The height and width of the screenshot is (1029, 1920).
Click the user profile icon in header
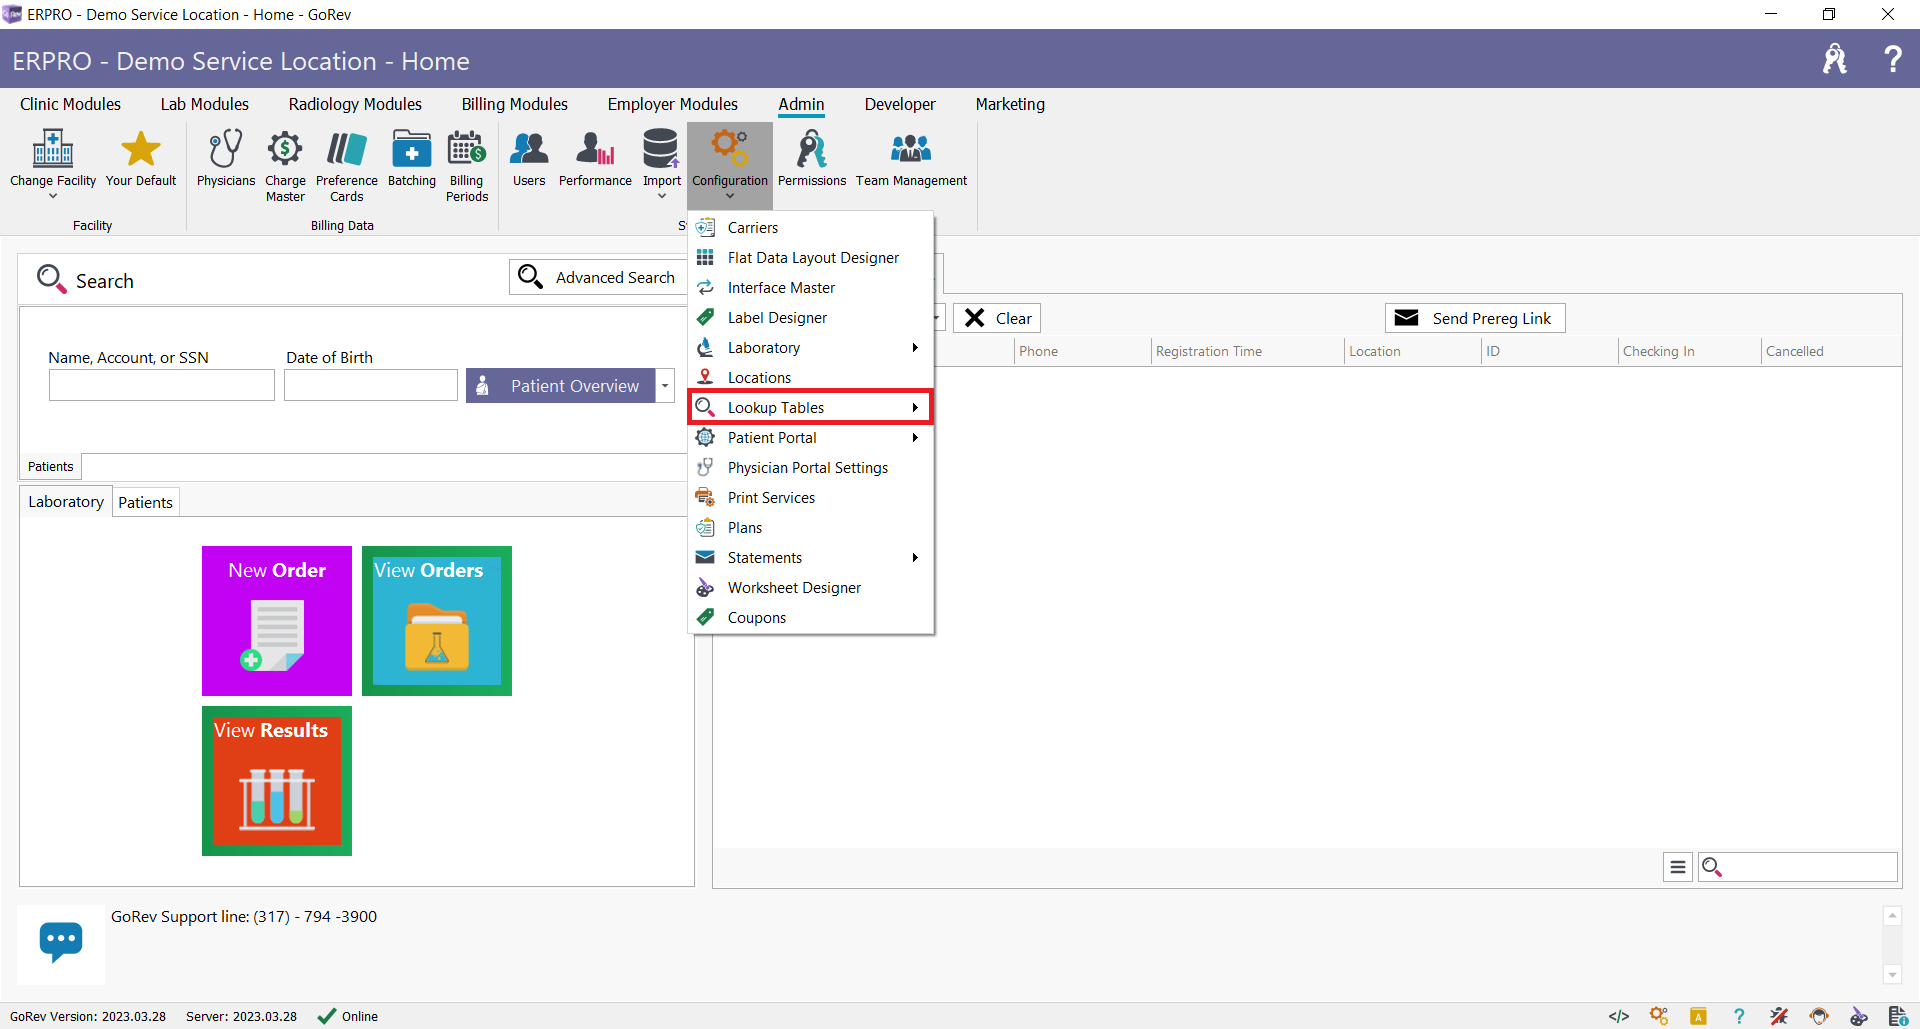click(x=1835, y=59)
